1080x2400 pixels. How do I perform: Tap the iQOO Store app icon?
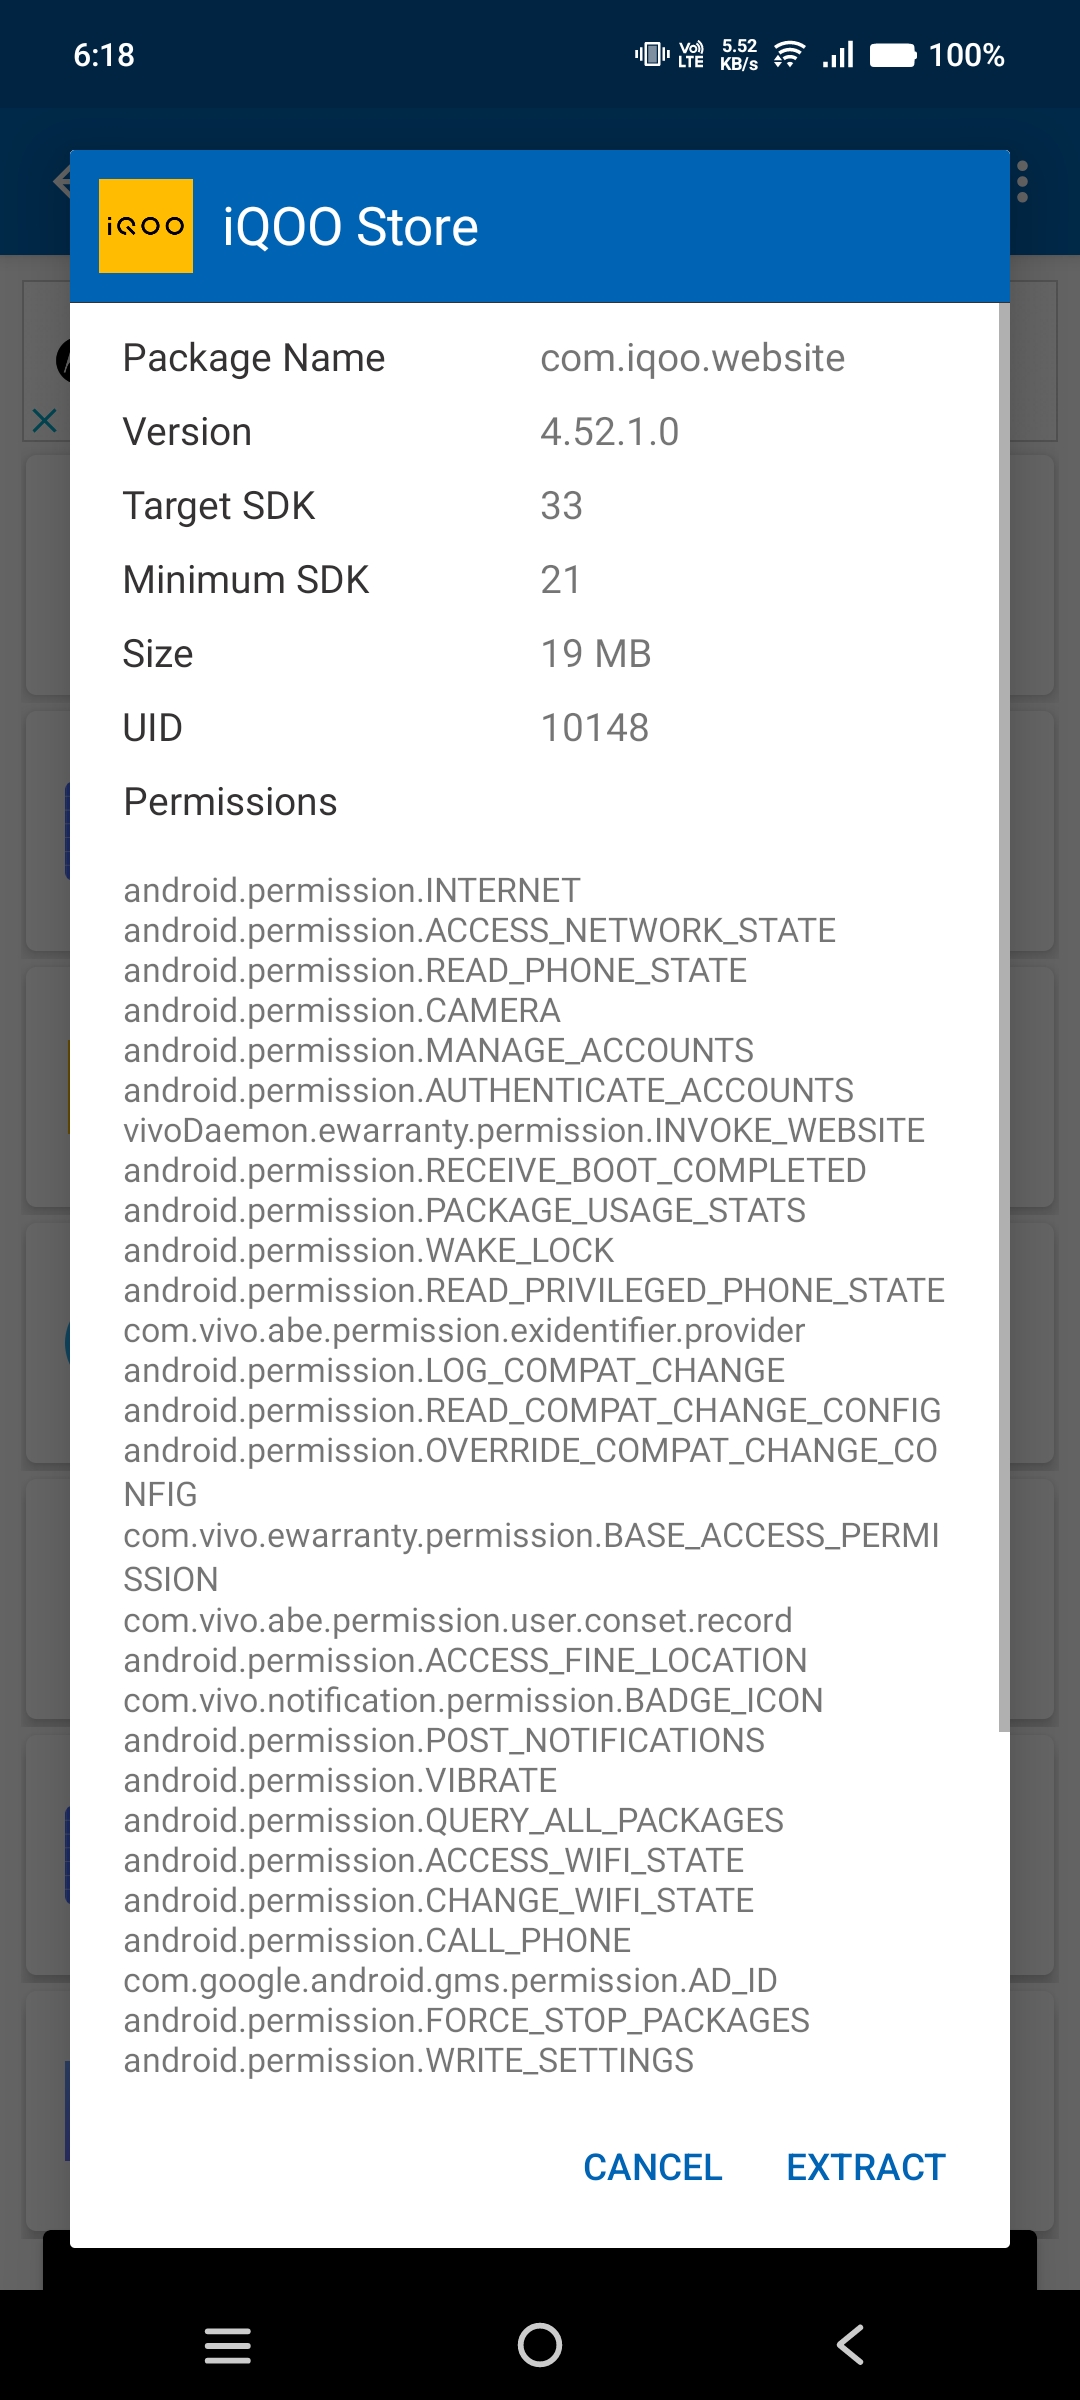[x=146, y=226]
